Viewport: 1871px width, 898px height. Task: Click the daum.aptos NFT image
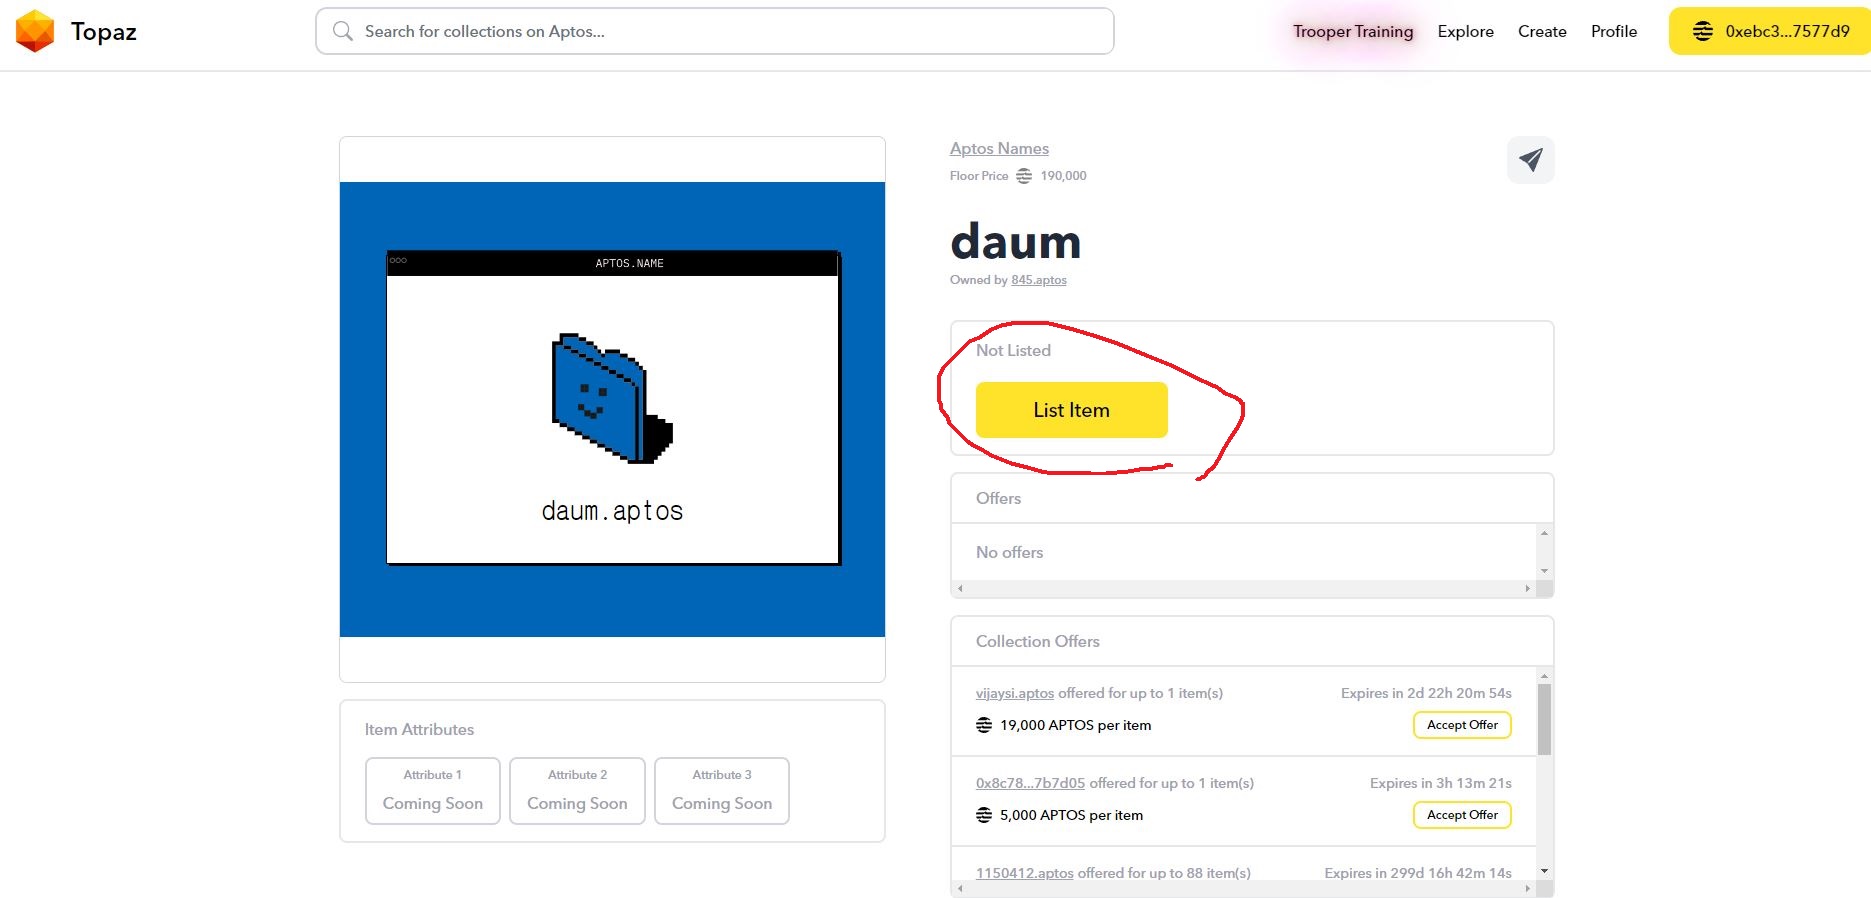point(612,409)
